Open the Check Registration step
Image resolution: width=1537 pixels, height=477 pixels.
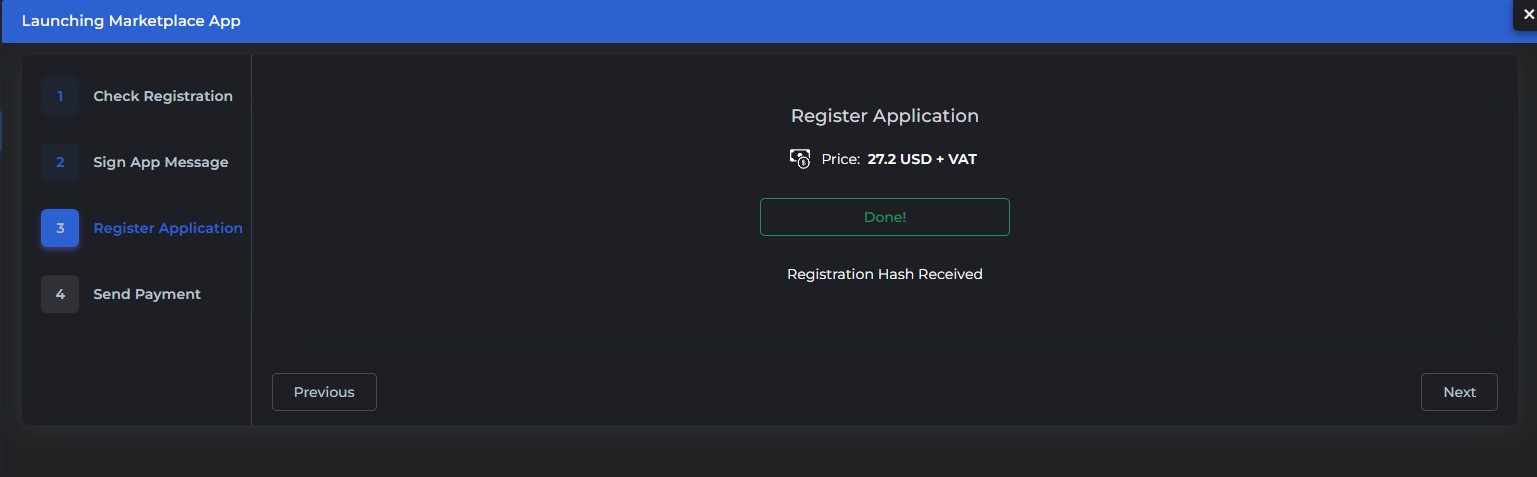click(163, 96)
